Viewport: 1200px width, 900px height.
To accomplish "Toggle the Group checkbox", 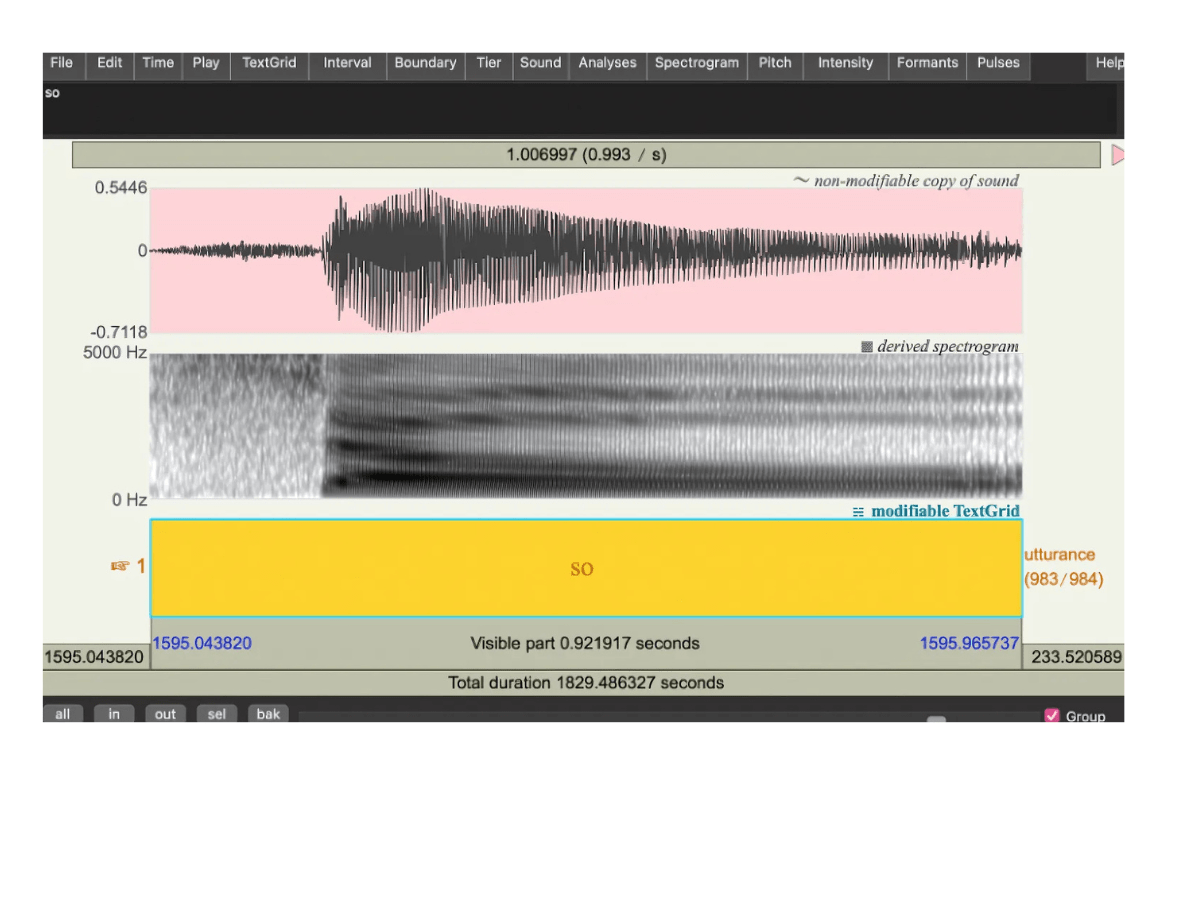I will tap(1052, 715).
